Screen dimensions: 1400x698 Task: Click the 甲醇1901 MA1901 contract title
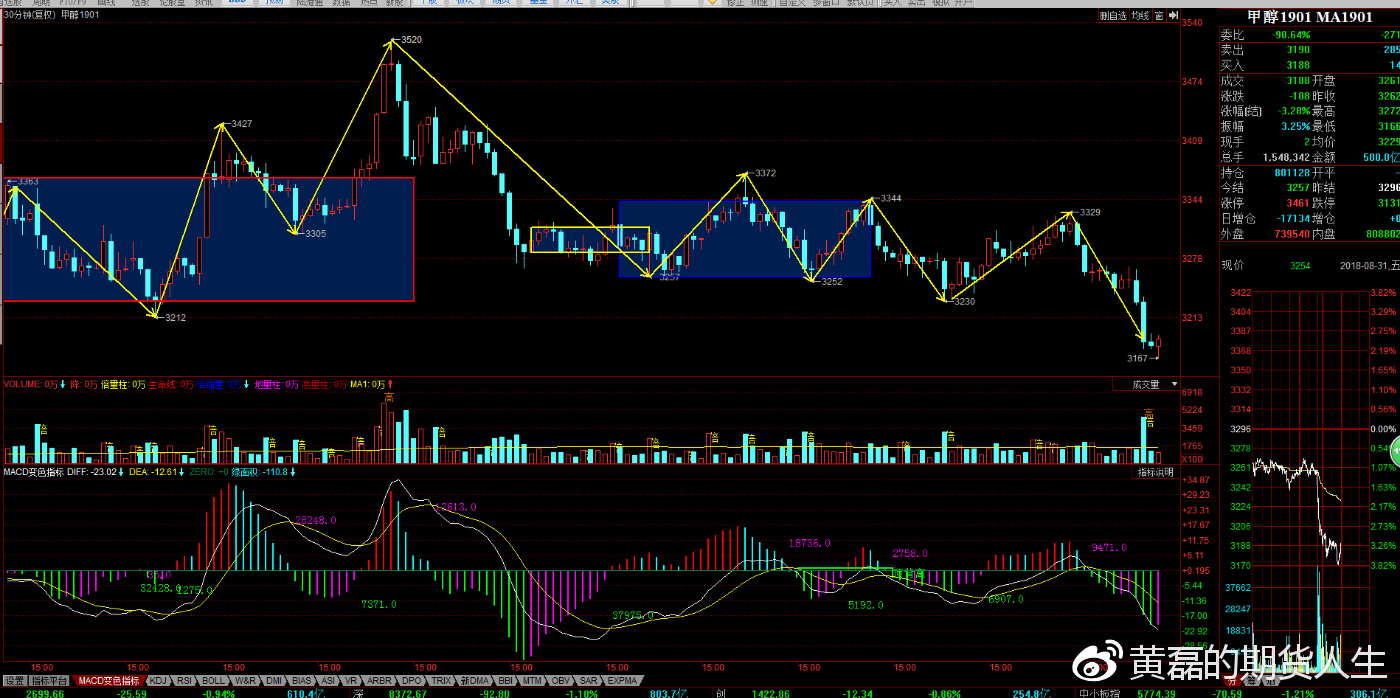pos(1309,17)
